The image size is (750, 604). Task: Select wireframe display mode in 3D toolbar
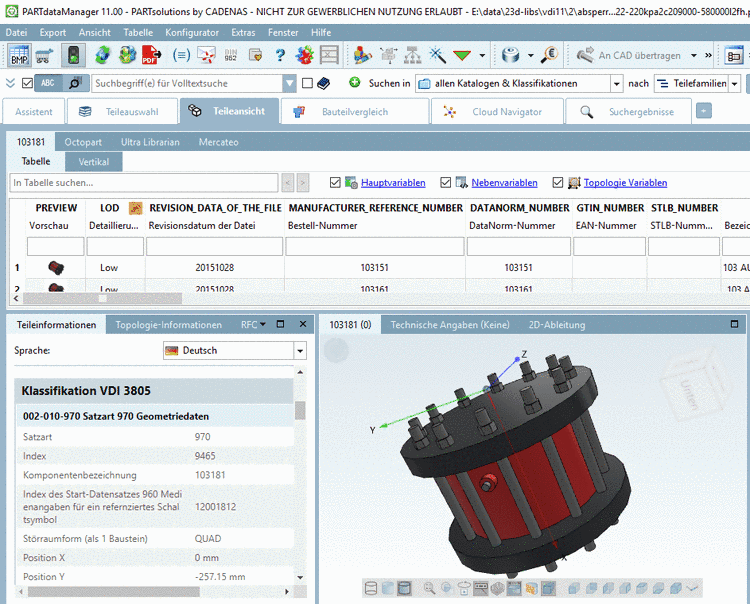(371, 588)
